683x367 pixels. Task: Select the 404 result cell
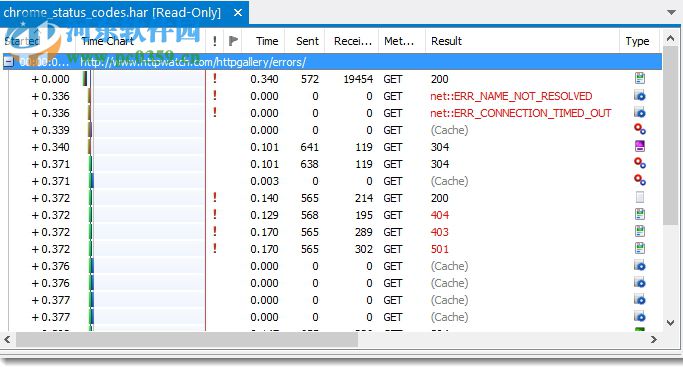click(x=440, y=215)
